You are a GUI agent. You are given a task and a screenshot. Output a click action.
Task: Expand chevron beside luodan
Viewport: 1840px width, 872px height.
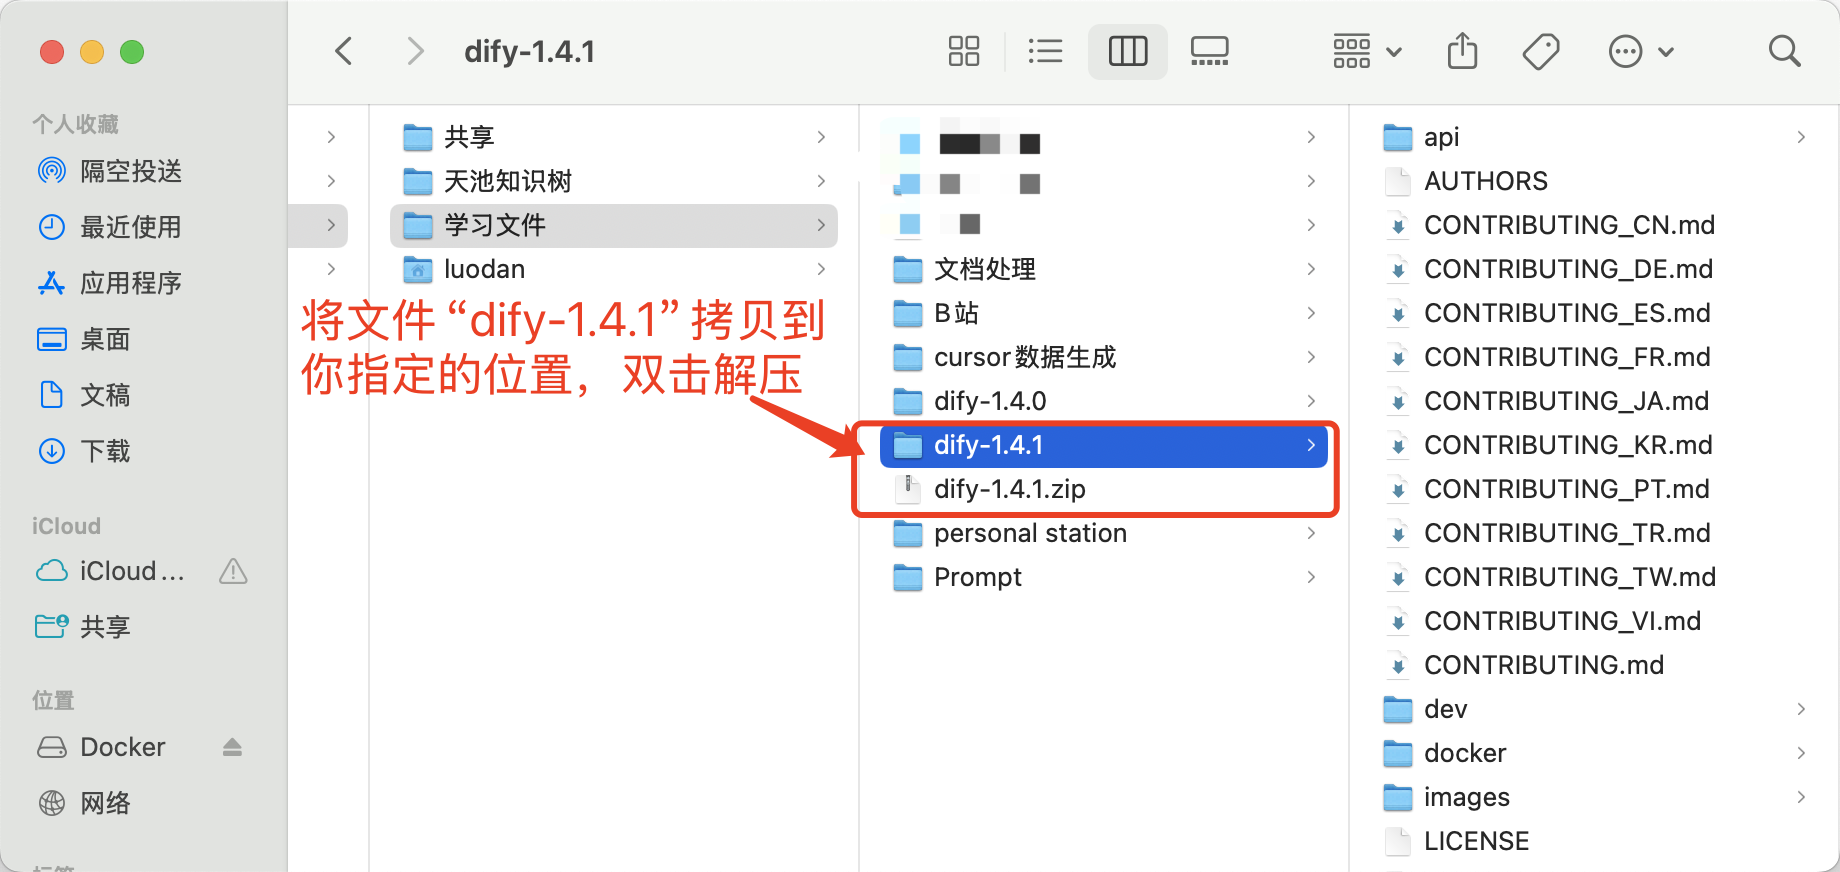821,269
